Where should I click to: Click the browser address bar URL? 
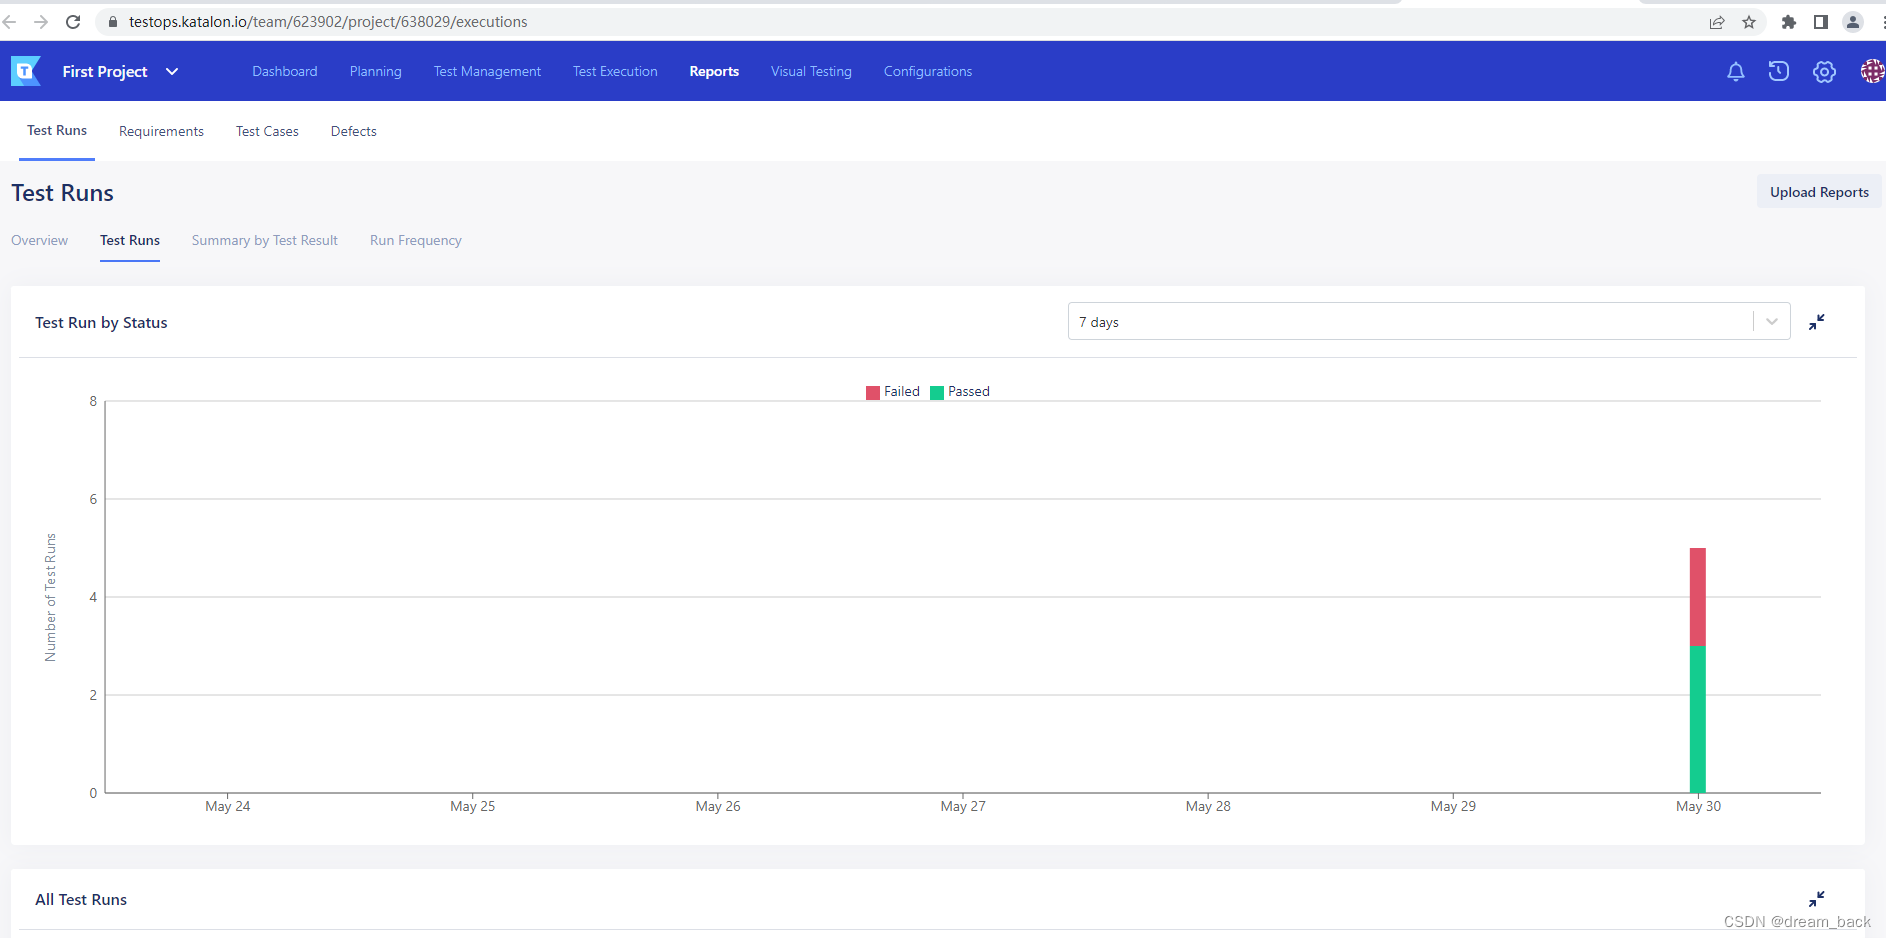click(x=328, y=22)
